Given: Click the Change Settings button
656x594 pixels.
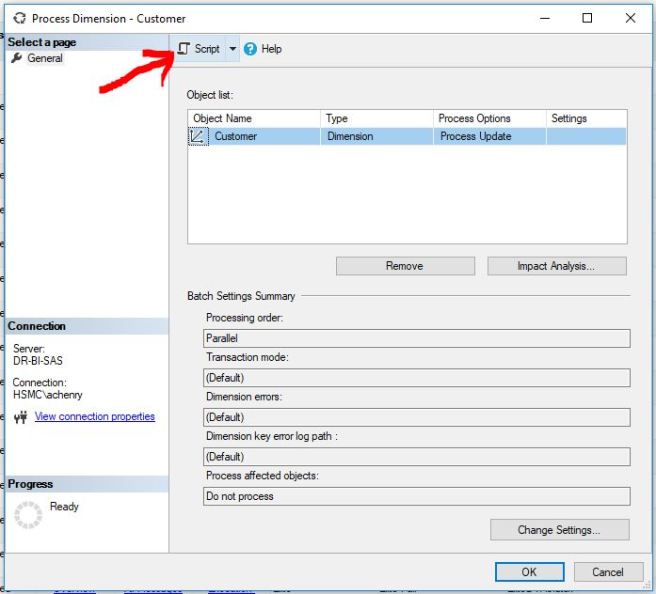Looking at the screenshot, I should [559, 530].
